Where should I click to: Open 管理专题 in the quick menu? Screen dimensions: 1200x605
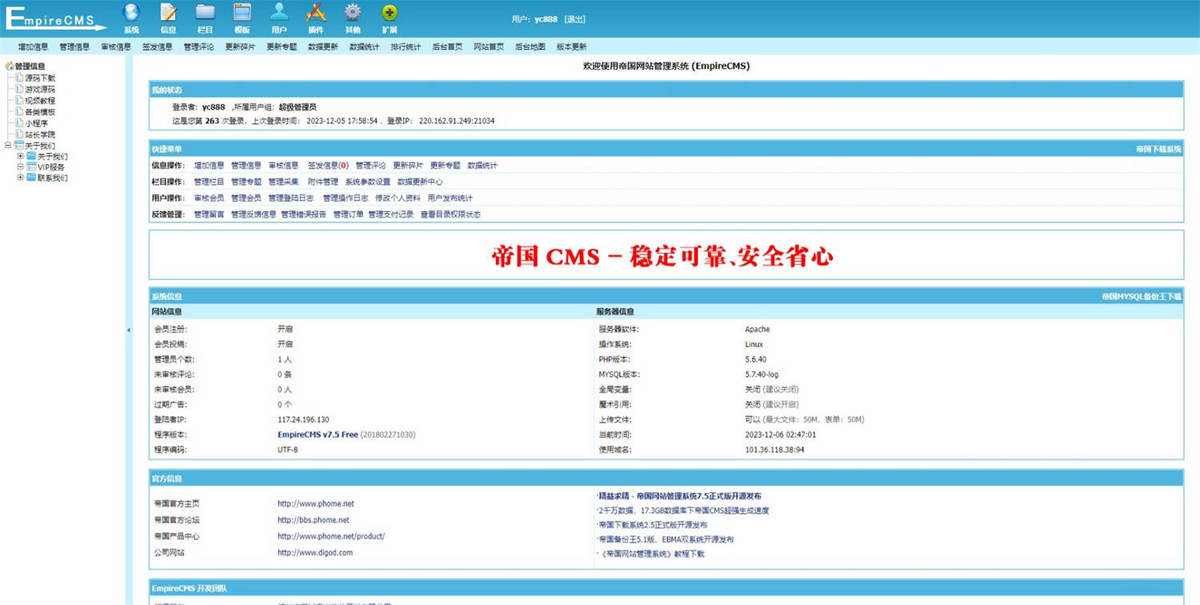(x=246, y=182)
